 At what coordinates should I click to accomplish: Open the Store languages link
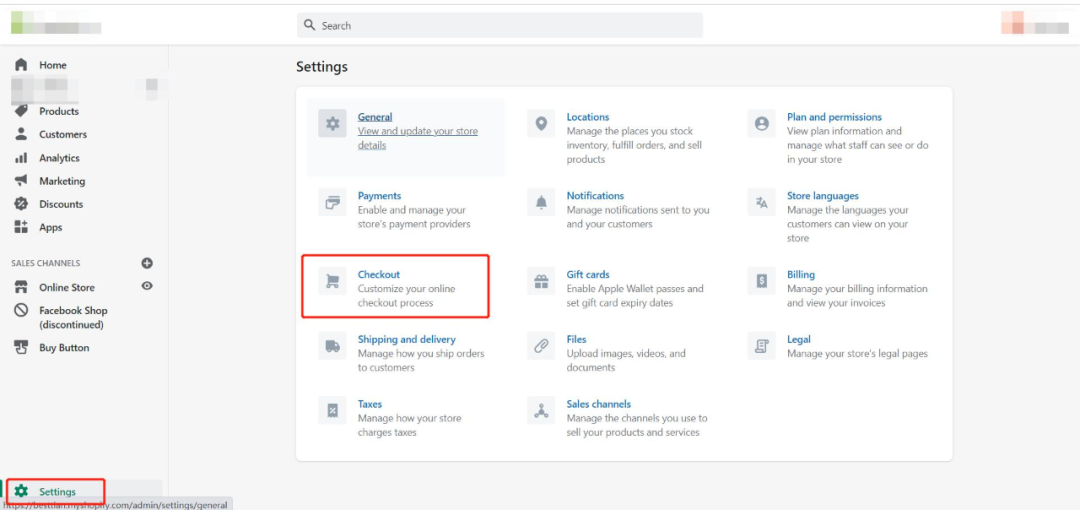point(823,196)
